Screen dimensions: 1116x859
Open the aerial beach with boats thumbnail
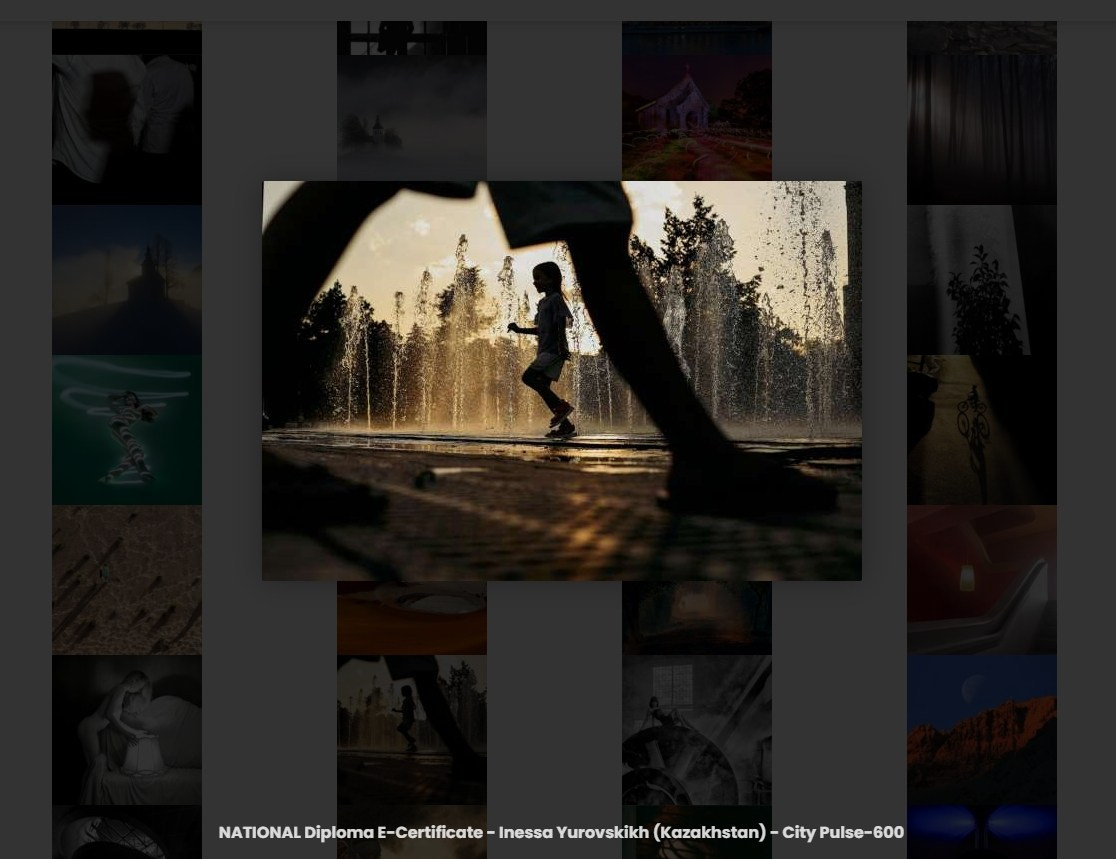[126, 579]
